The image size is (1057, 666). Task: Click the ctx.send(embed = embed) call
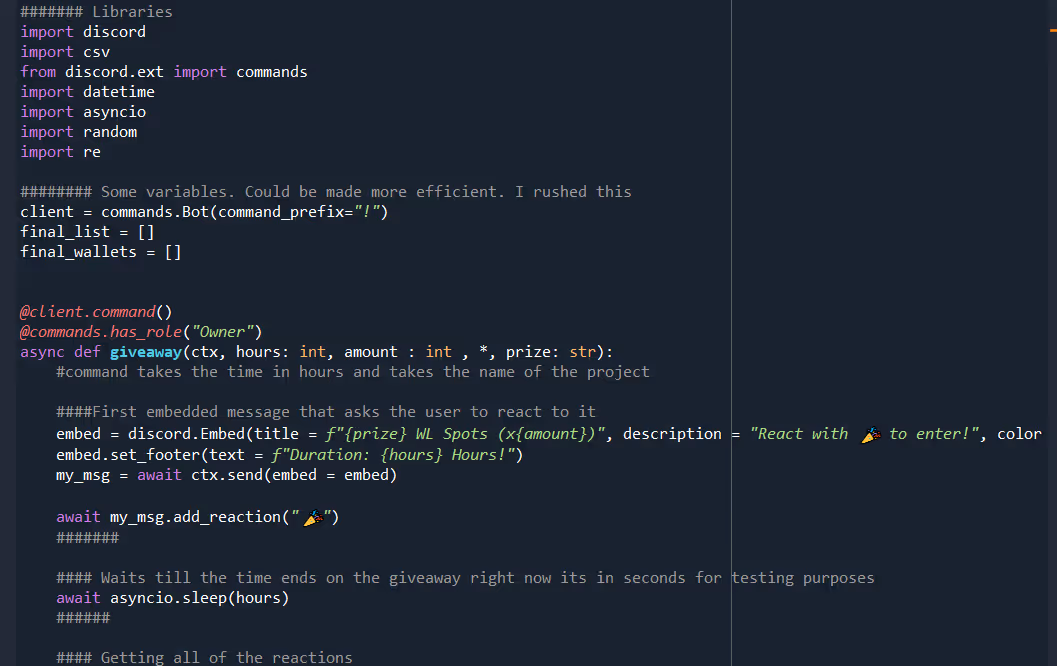click(x=294, y=475)
